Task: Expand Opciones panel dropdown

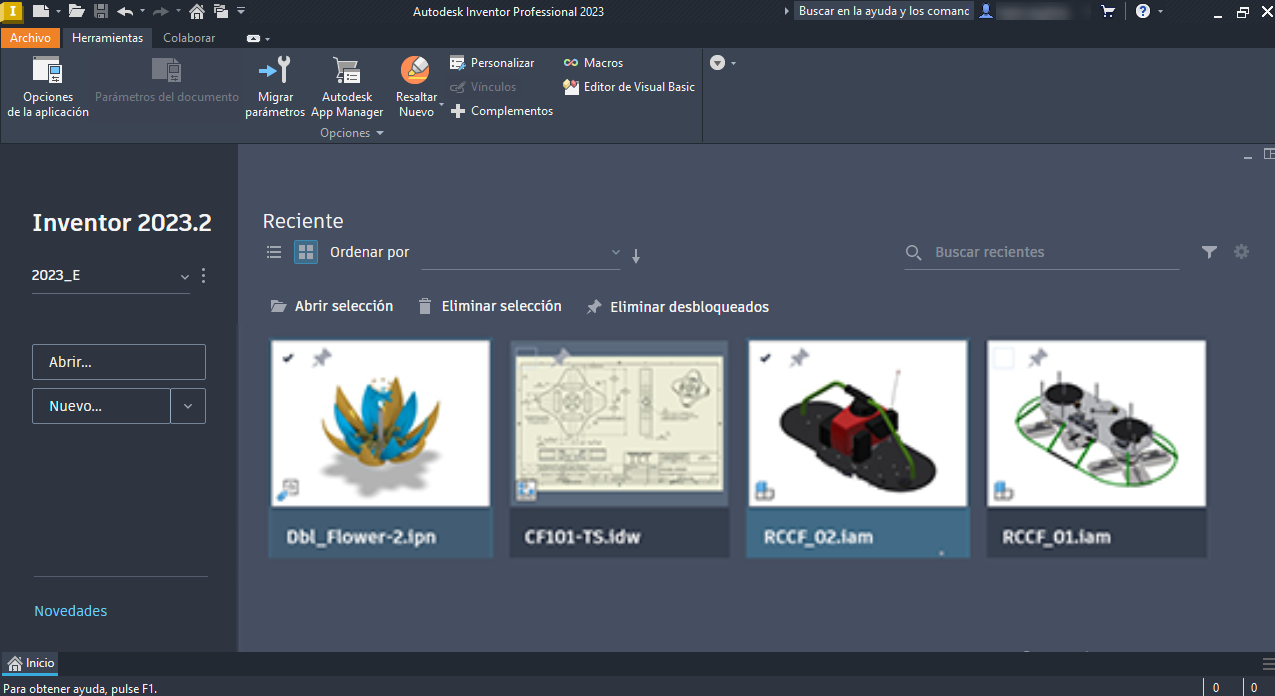Action: (352, 133)
